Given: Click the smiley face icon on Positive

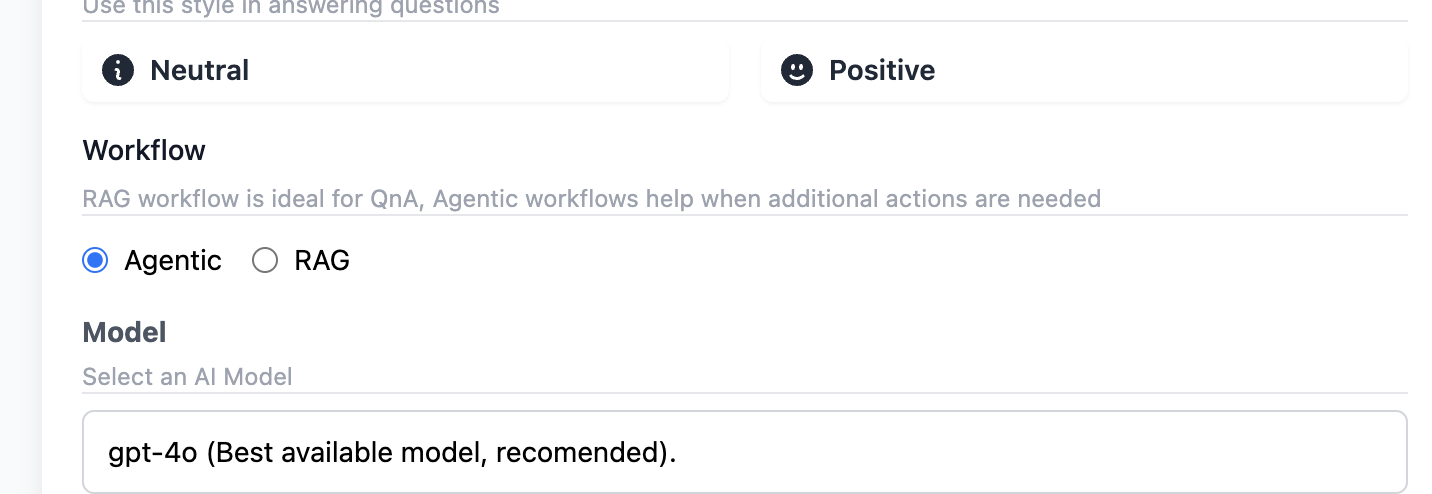Looking at the screenshot, I should 796,70.
